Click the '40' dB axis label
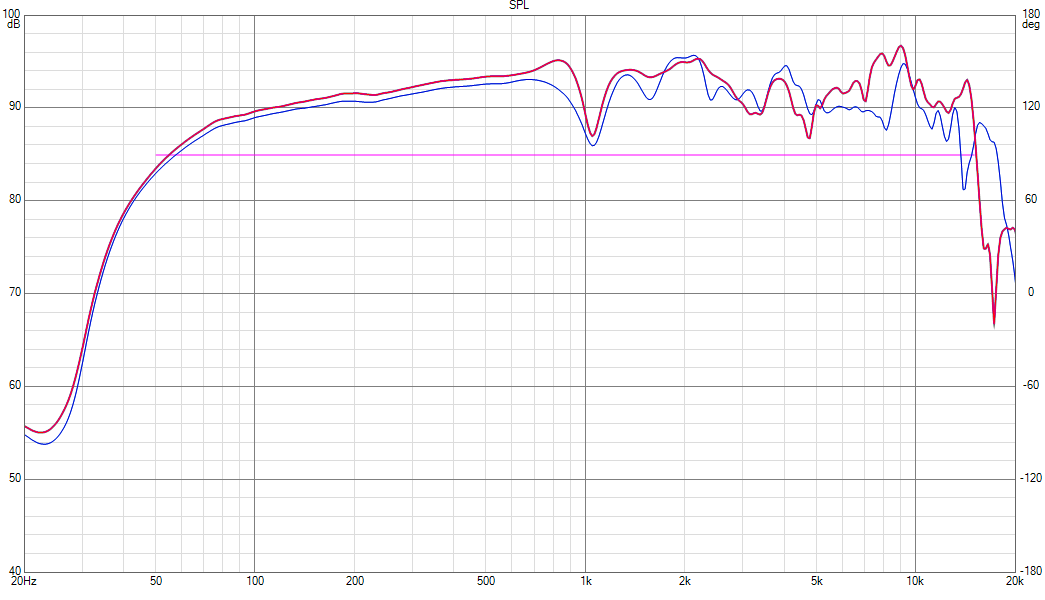 point(15,571)
